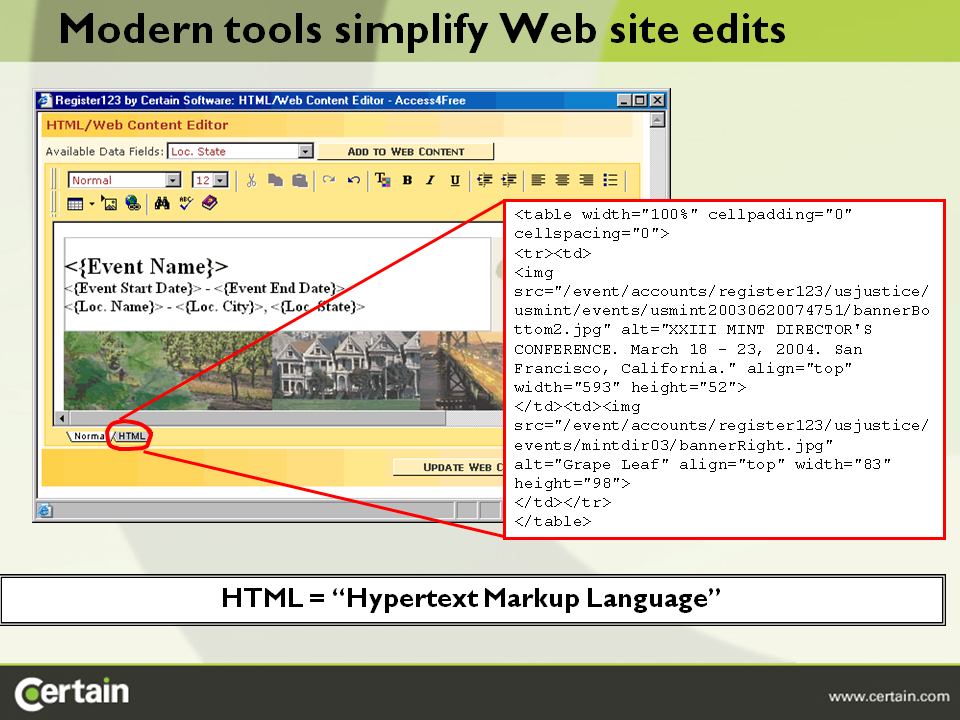Toggle Italic formatting button
Image resolution: width=960 pixels, height=720 pixels.
[430, 180]
